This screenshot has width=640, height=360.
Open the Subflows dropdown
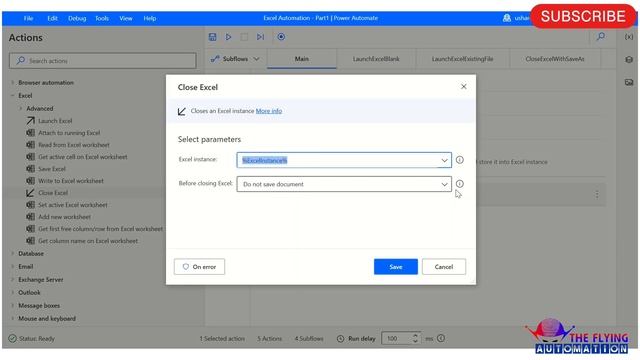[x=236, y=59]
